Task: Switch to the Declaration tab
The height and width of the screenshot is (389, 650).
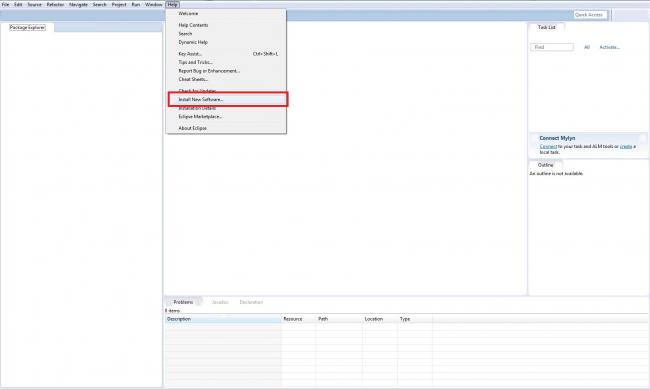Action: [251, 302]
